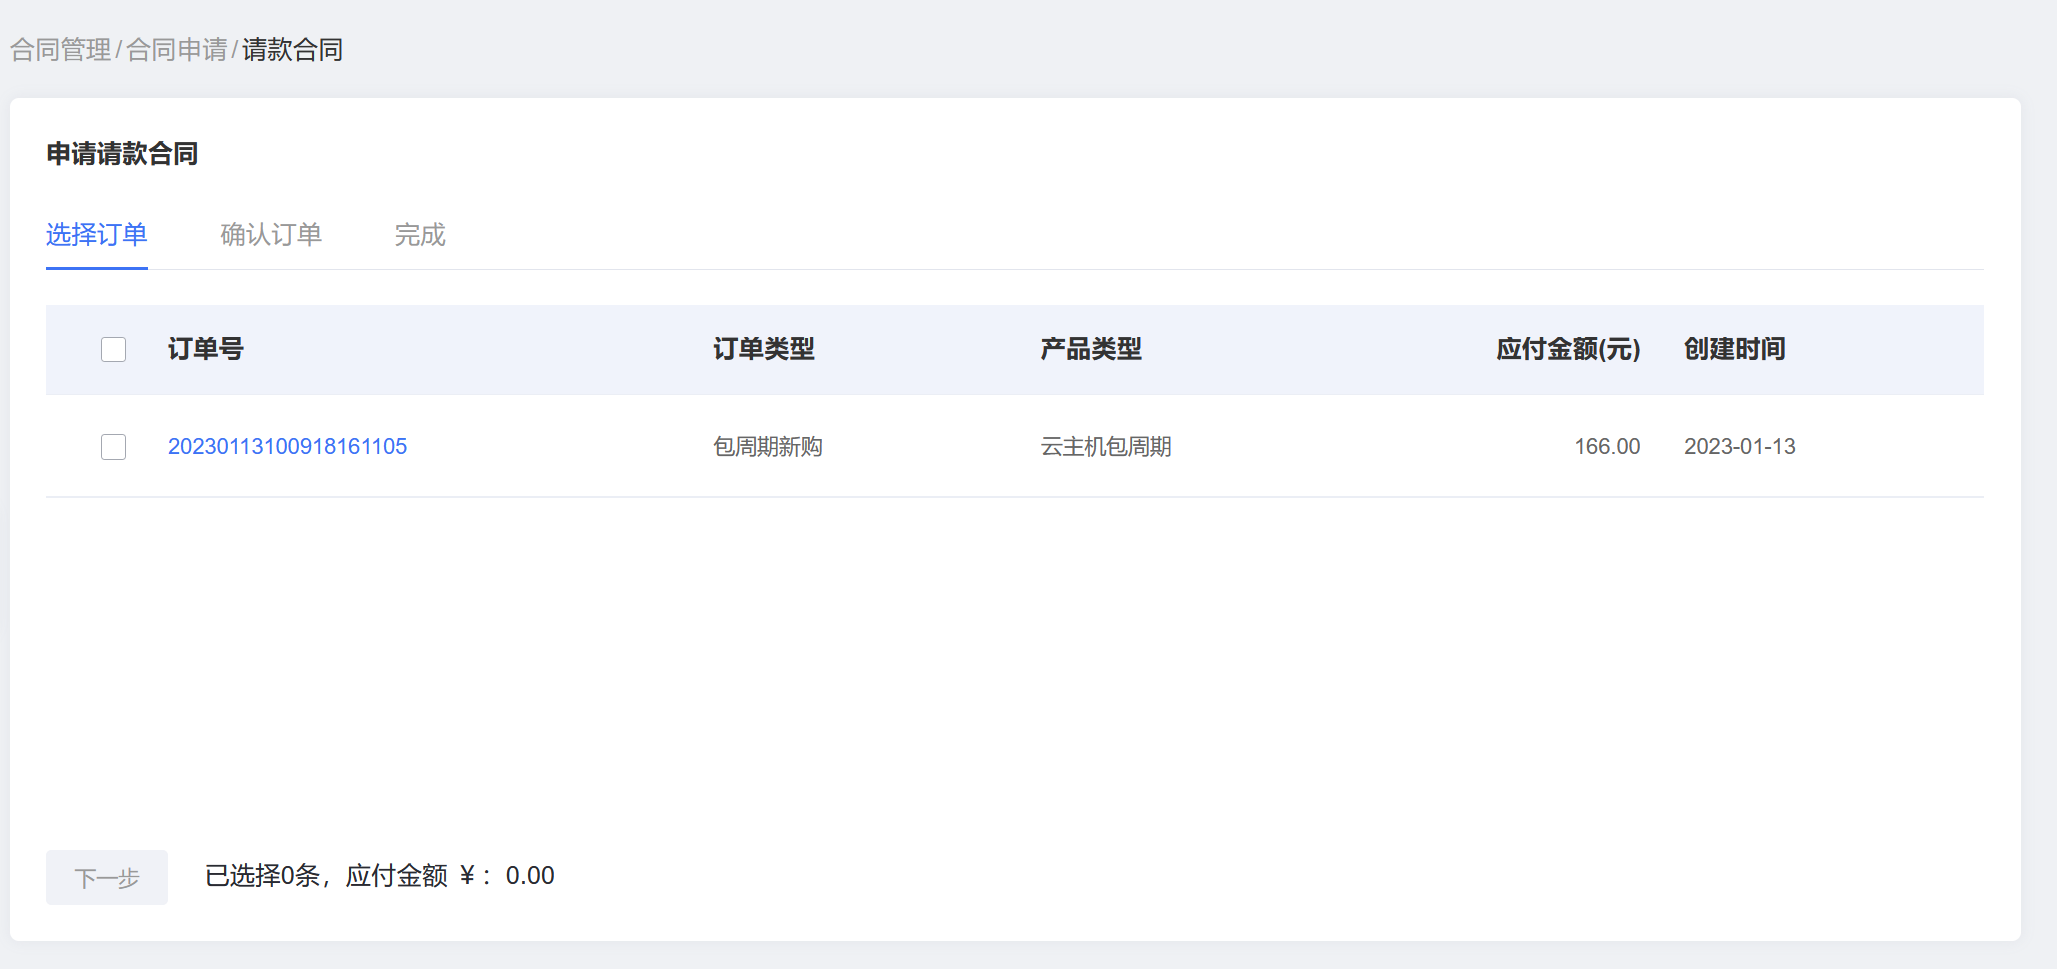
Task: Click the 2023-01-13 creation date cell
Action: (x=1740, y=447)
